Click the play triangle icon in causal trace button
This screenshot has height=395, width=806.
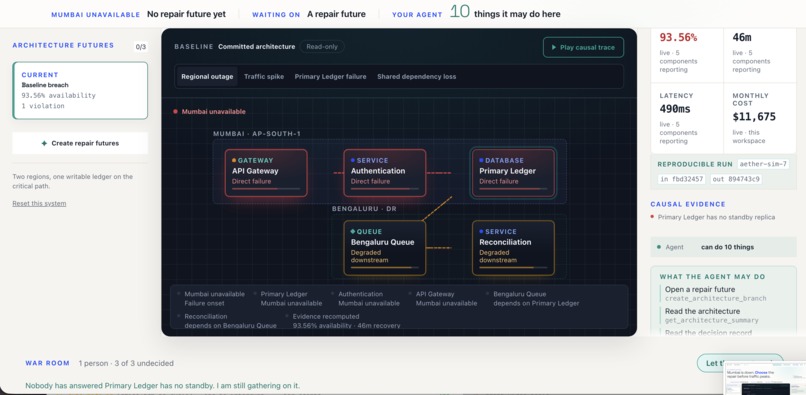tap(554, 47)
